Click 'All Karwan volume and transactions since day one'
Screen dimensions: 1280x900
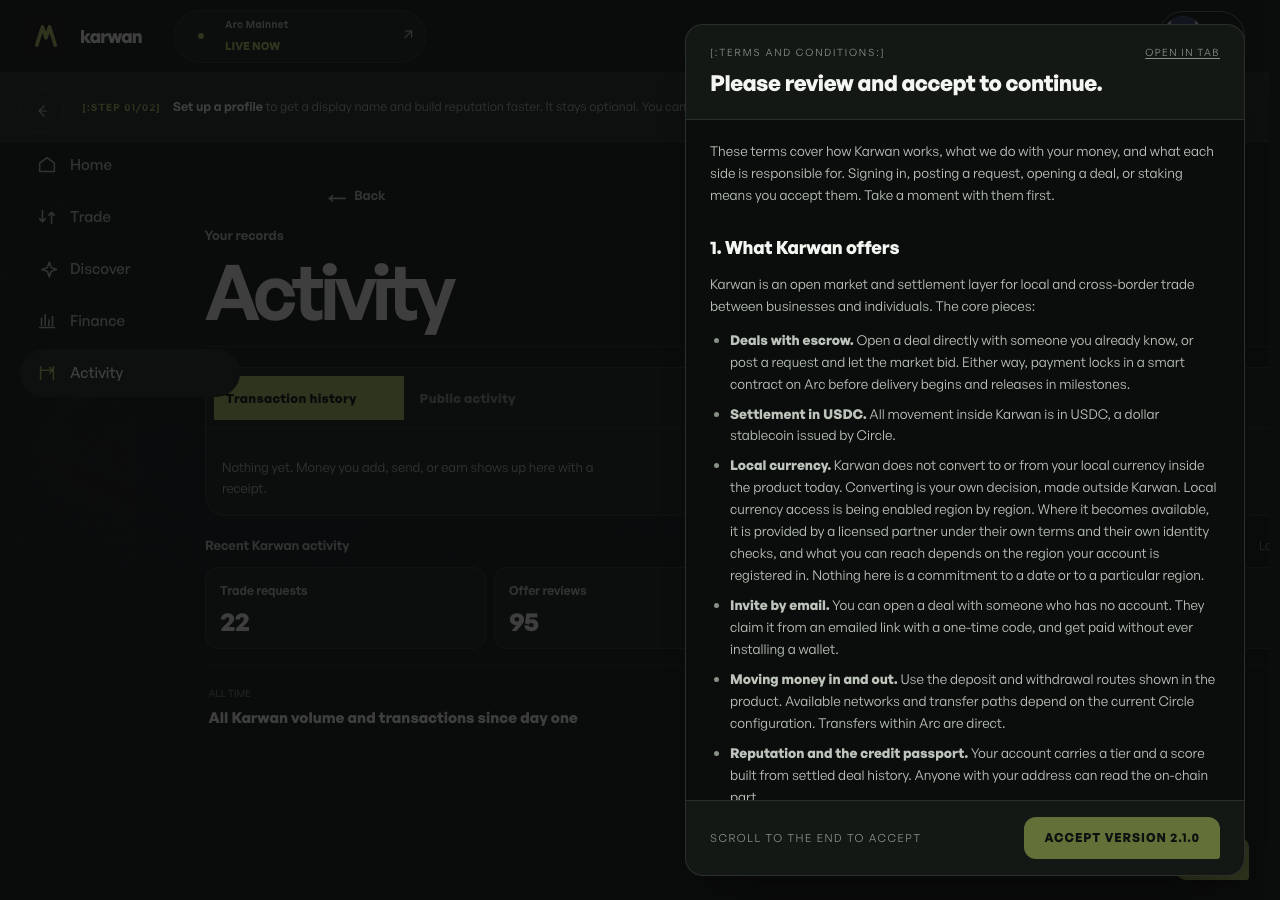point(393,718)
